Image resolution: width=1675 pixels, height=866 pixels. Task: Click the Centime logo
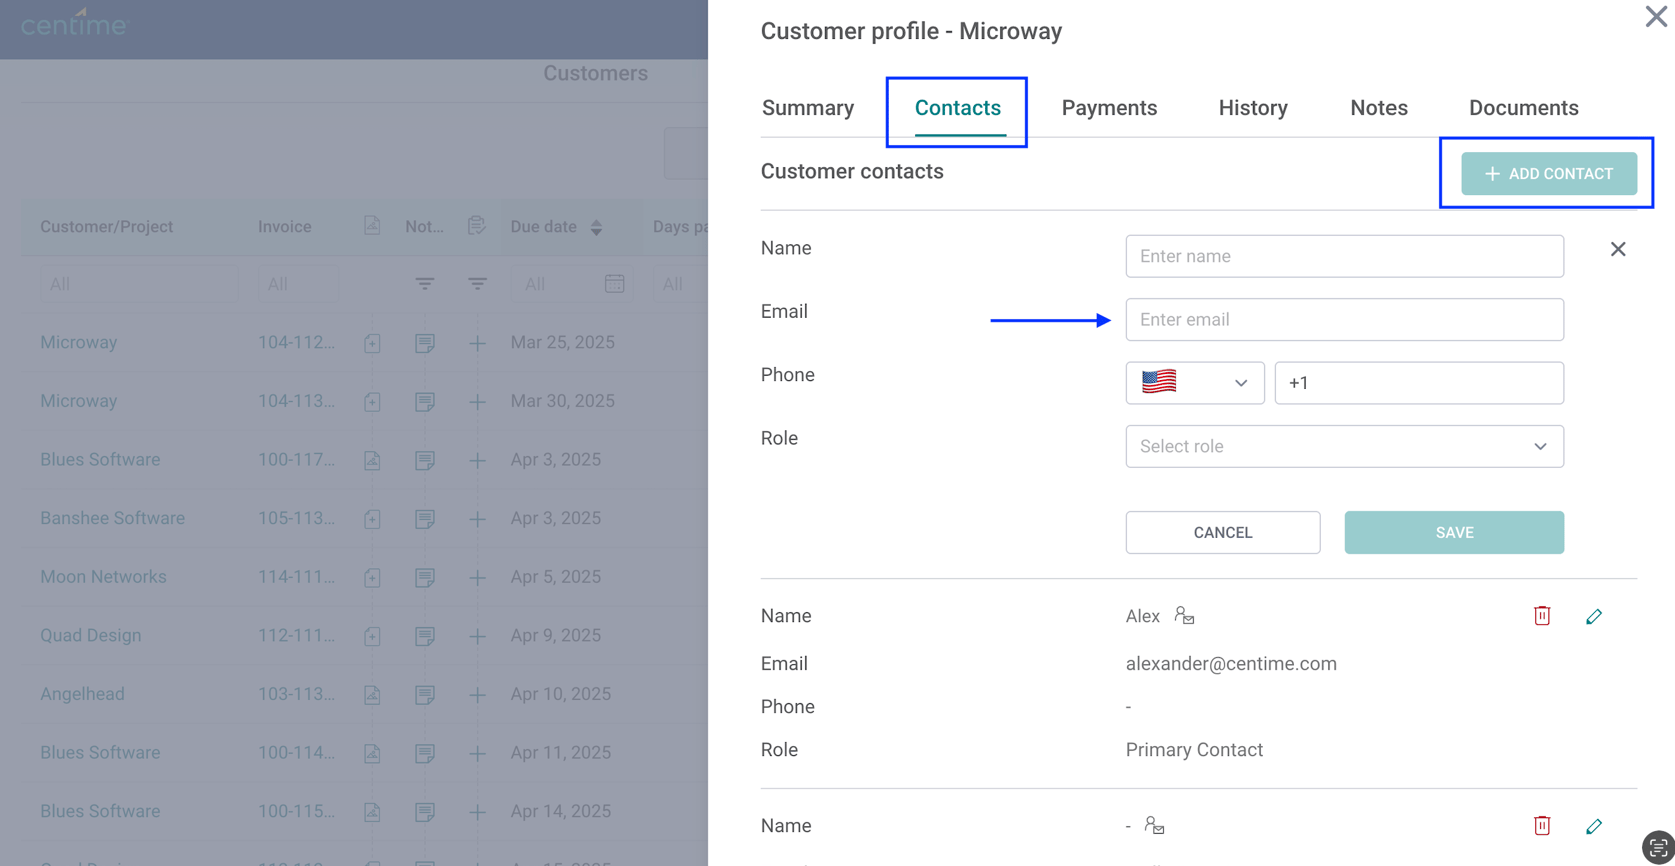pyautogui.click(x=74, y=24)
